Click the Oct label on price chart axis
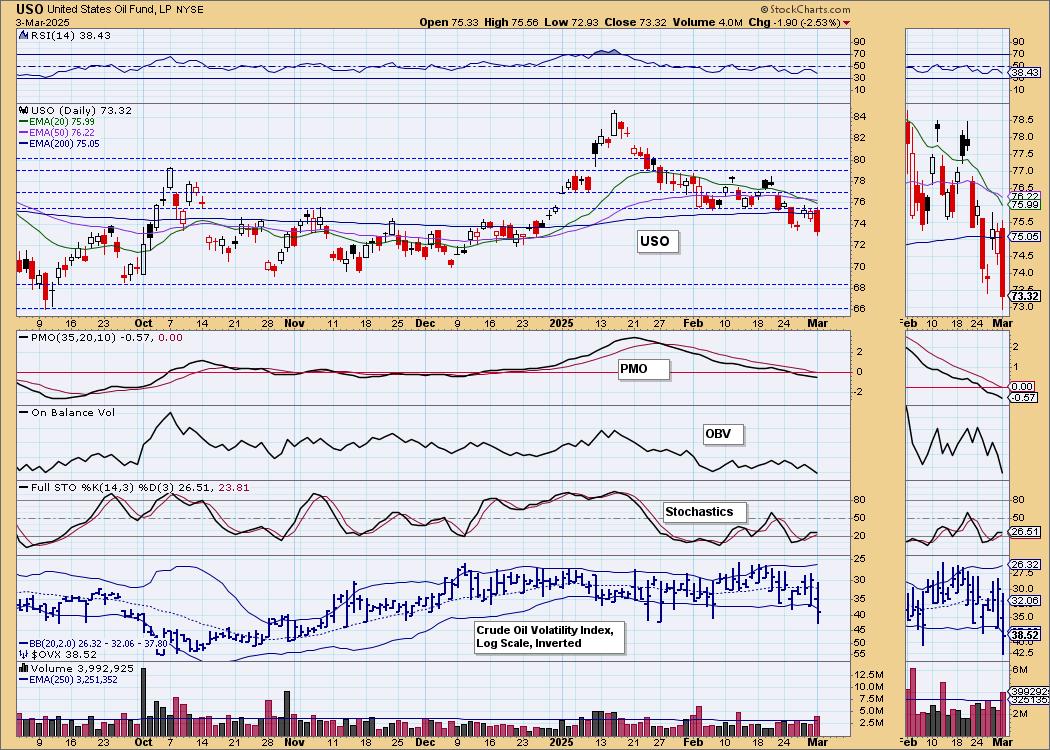The width and height of the screenshot is (1050, 750). [x=143, y=323]
